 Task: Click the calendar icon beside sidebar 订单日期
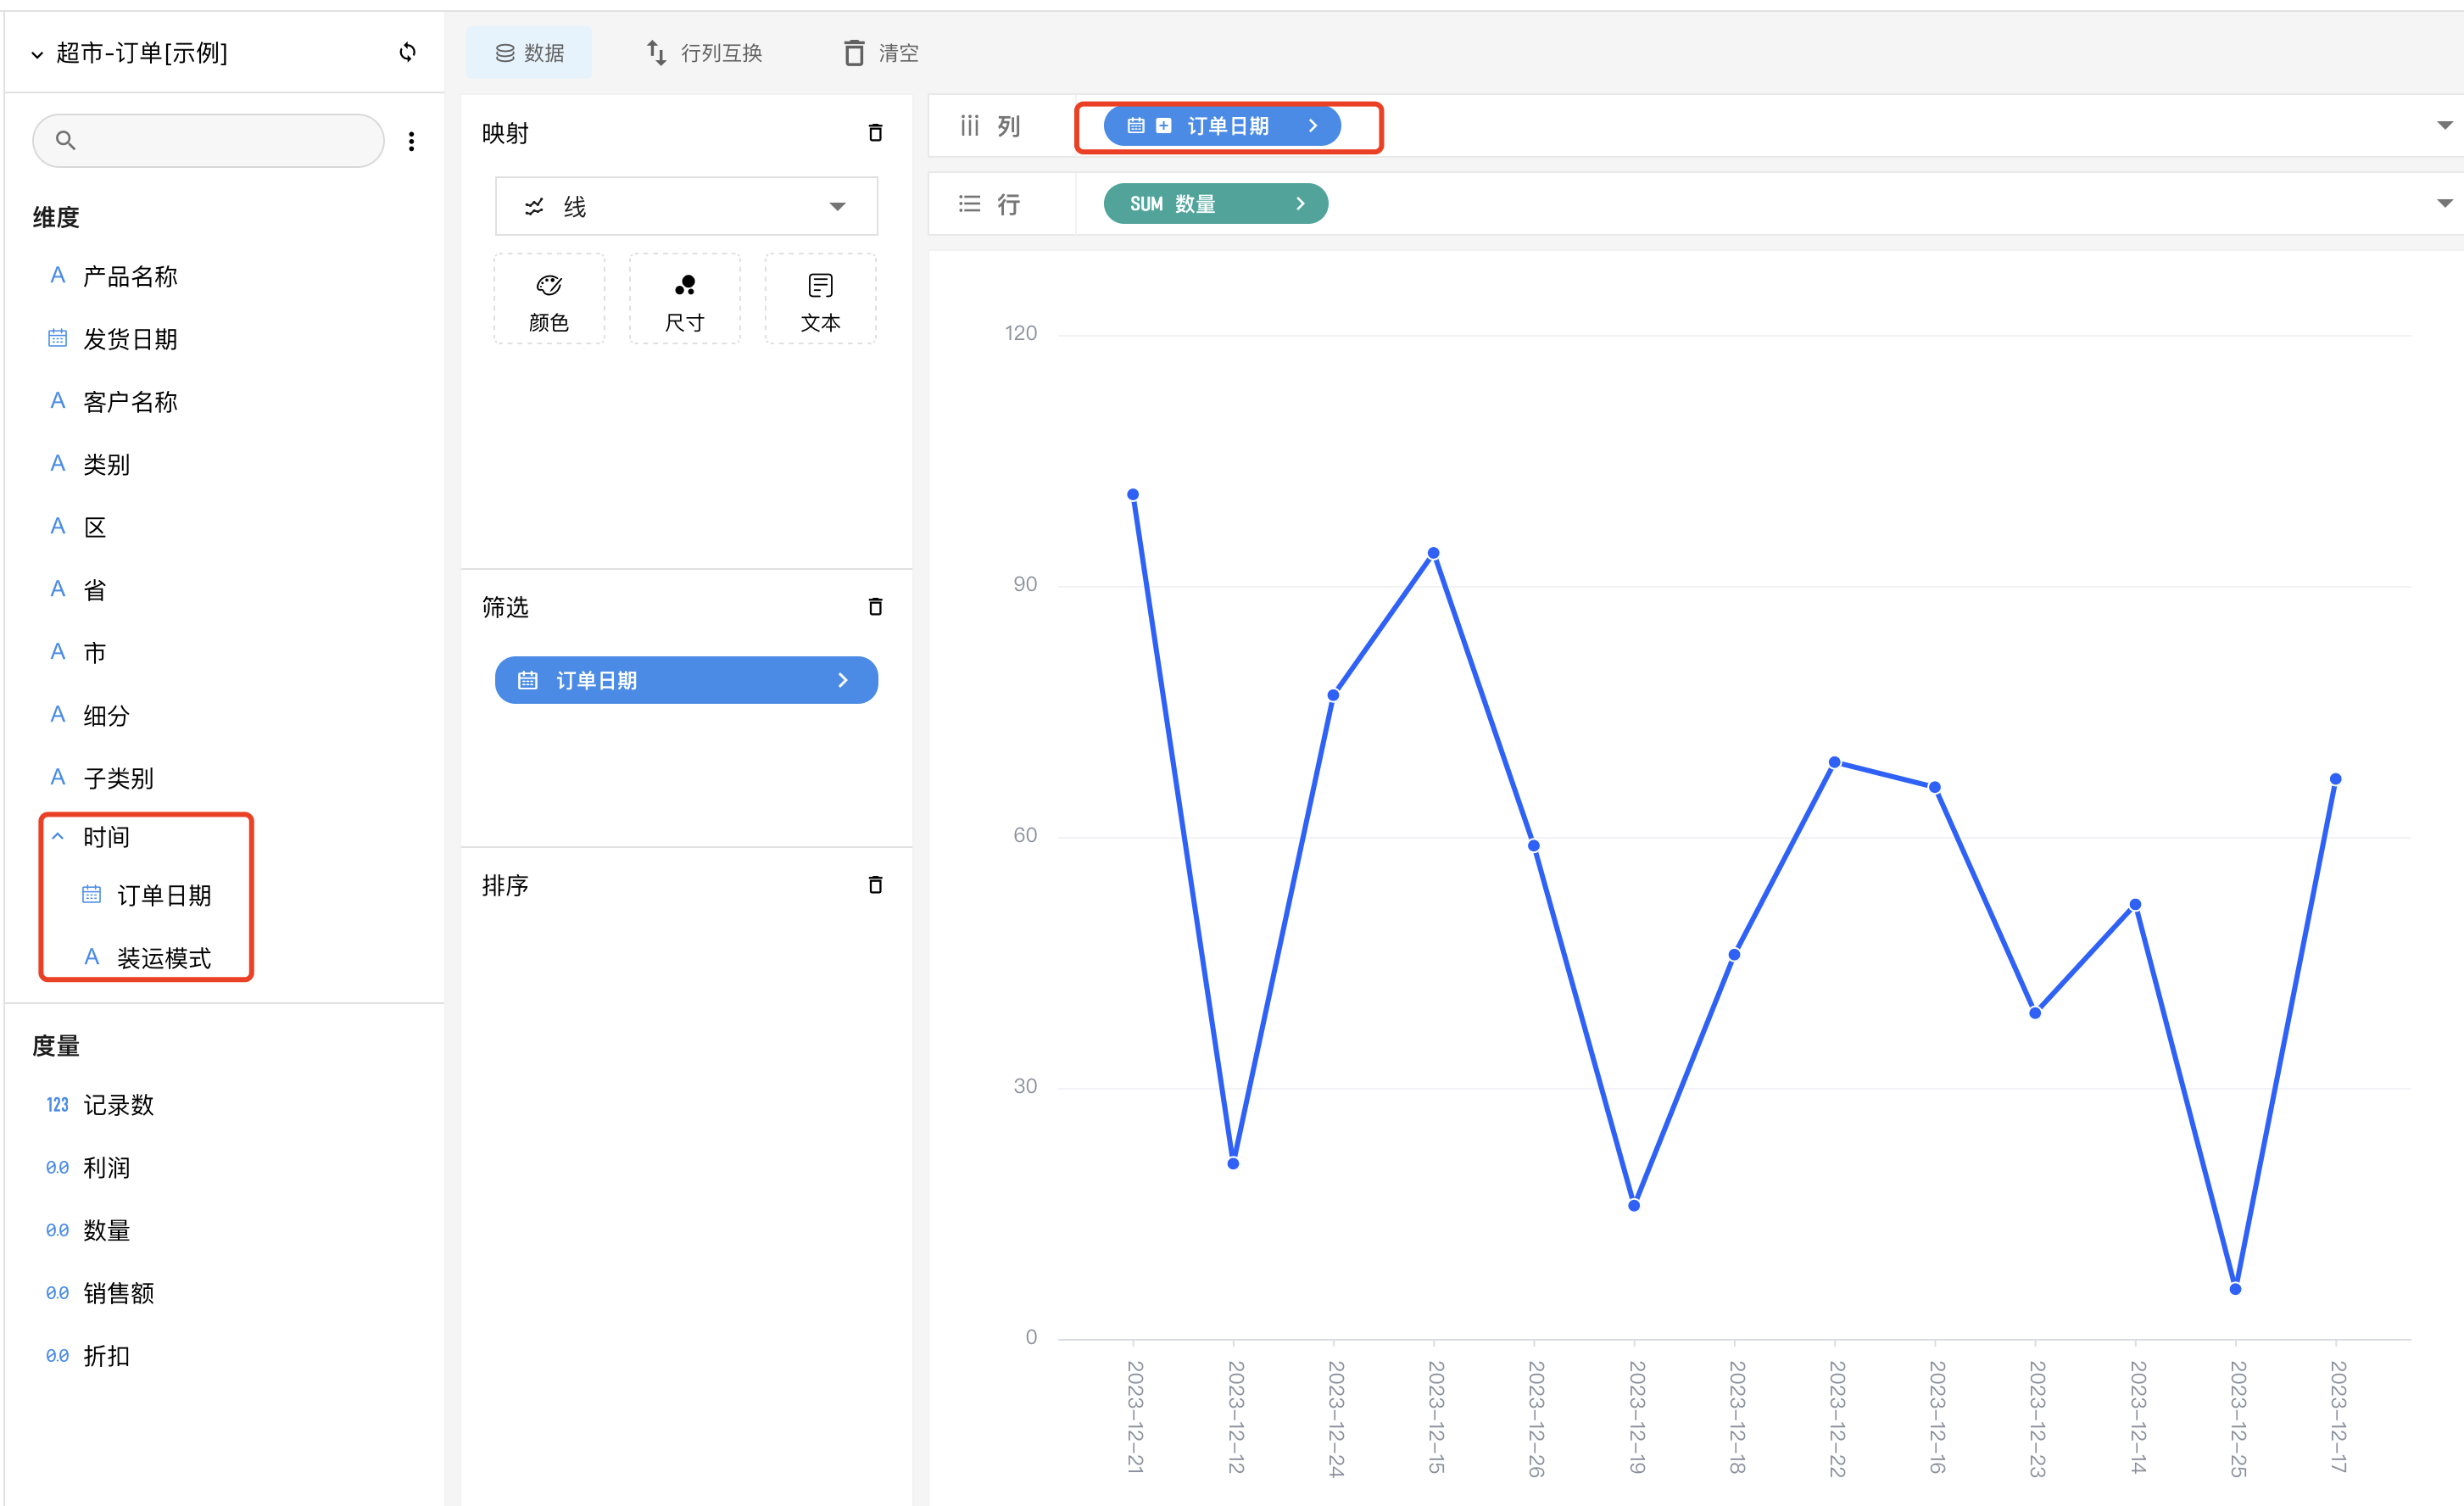click(91, 894)
